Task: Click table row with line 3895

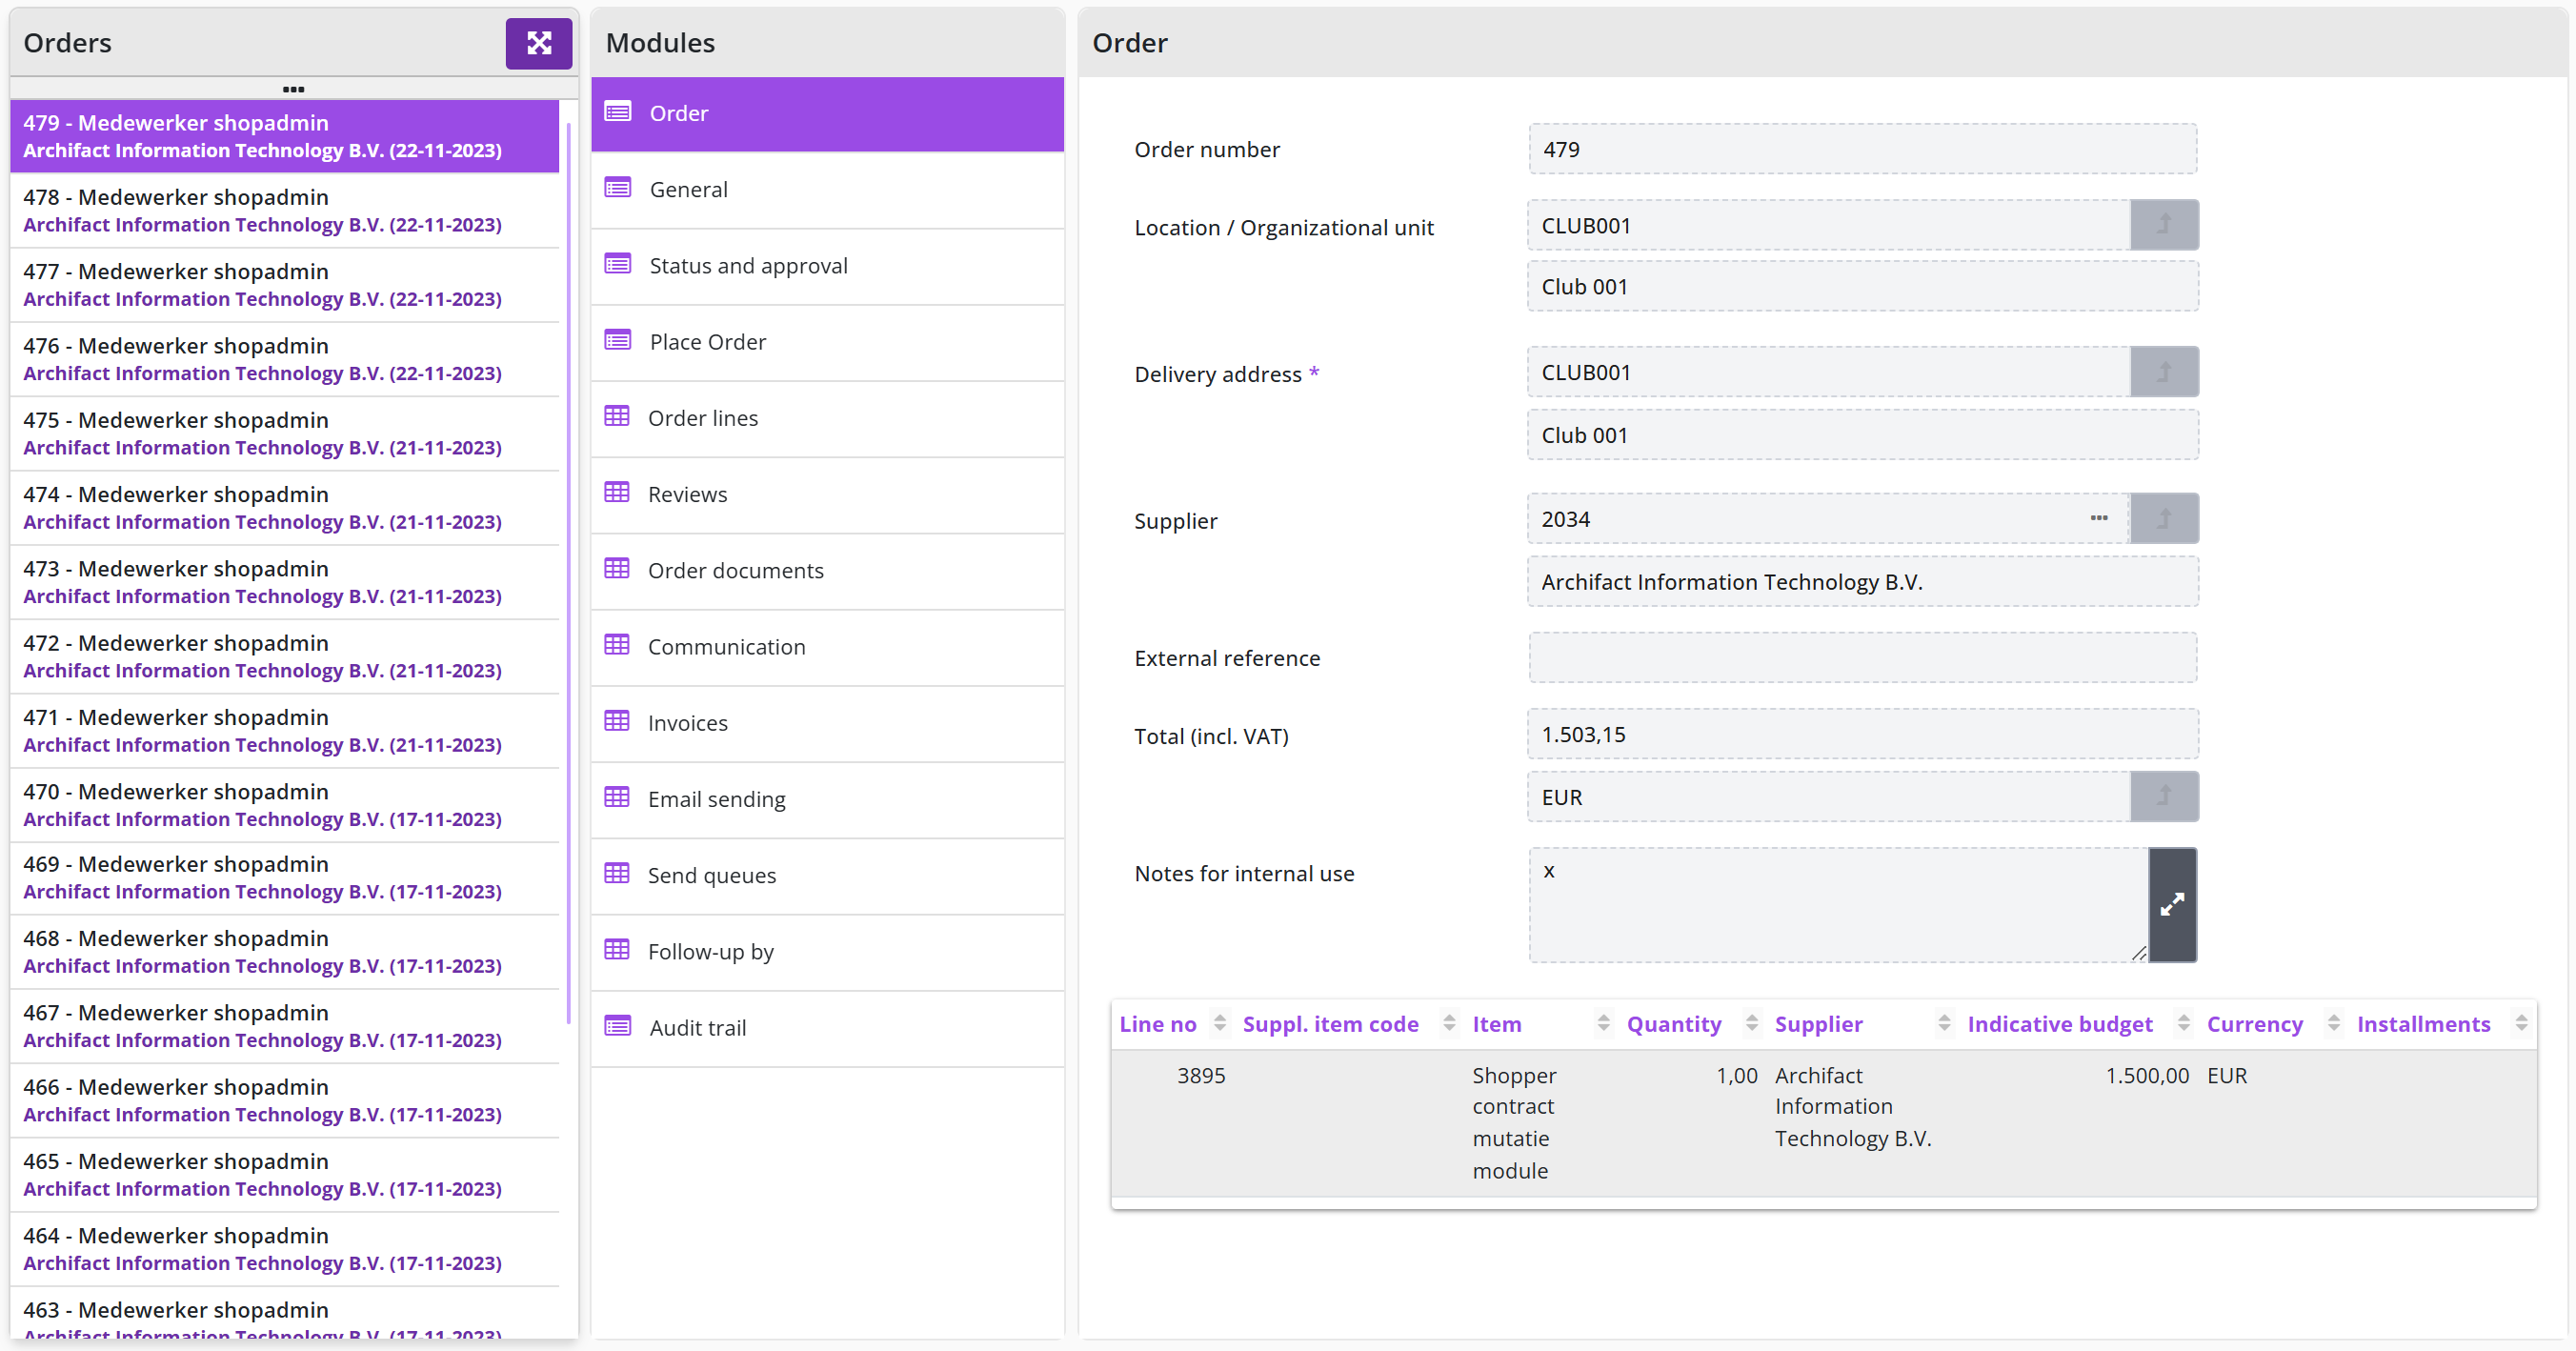Action: pyautogui.click(x=1823, y=1122)
